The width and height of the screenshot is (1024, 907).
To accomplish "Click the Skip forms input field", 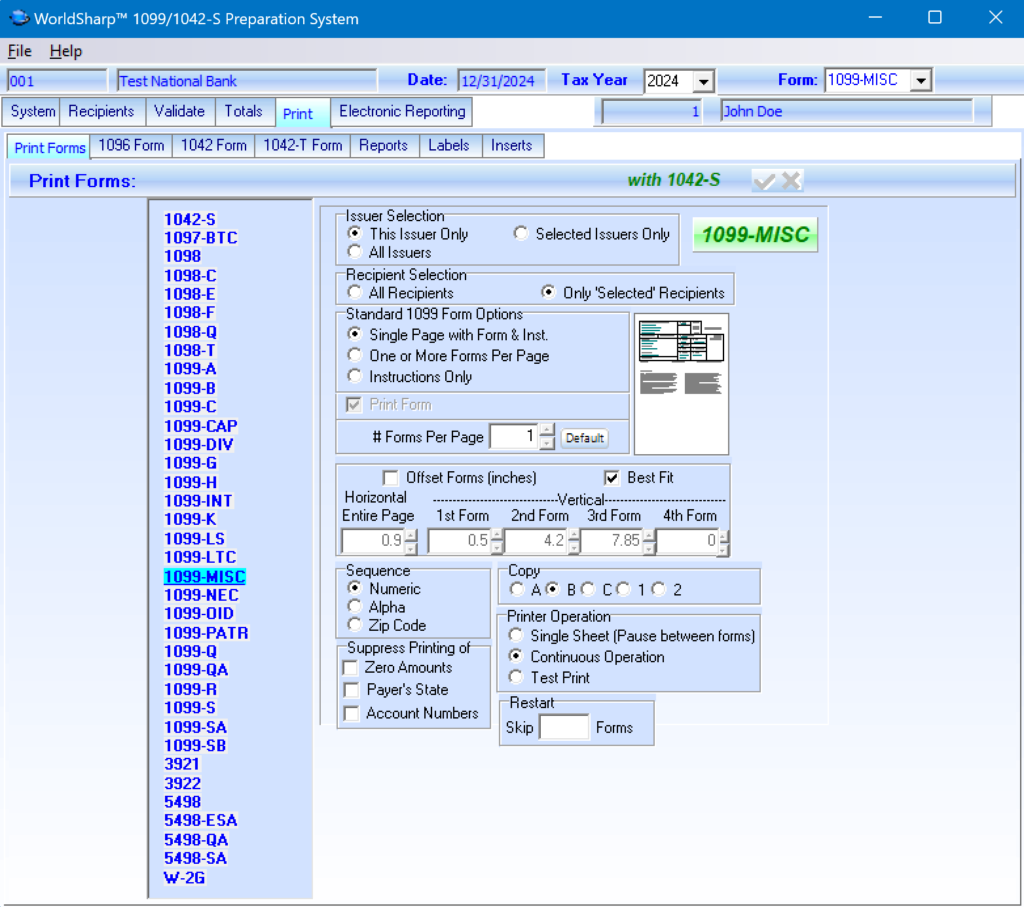I will 564,727.
